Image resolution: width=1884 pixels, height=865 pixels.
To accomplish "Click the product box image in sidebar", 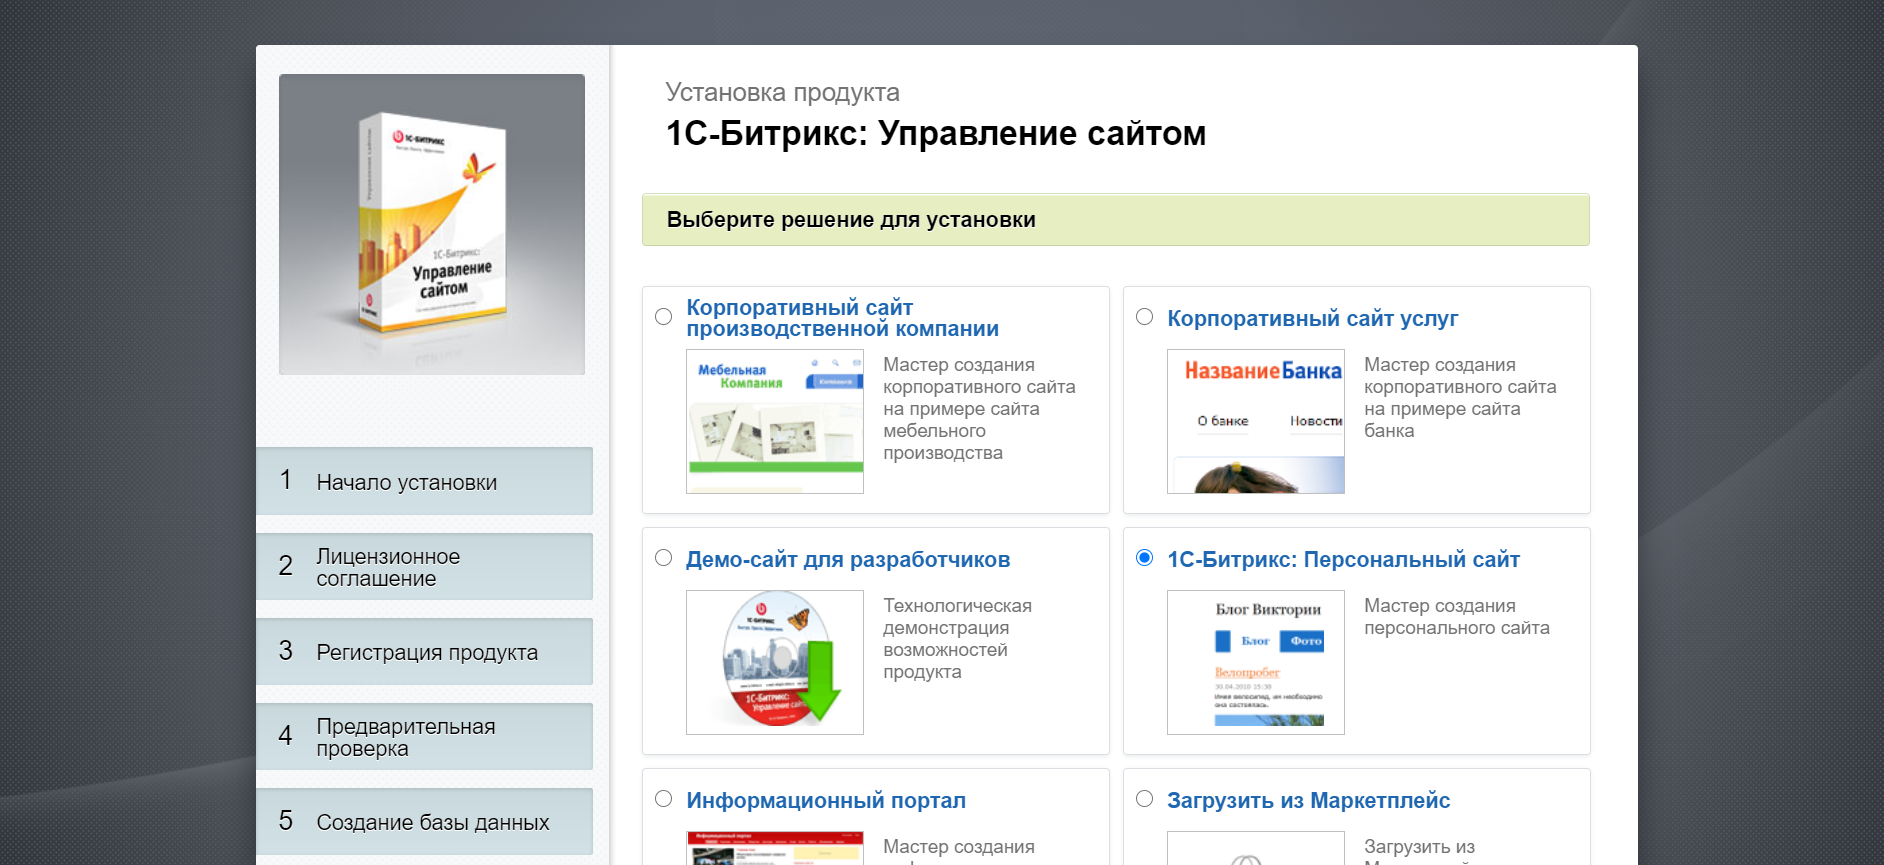I will (432, 224).
